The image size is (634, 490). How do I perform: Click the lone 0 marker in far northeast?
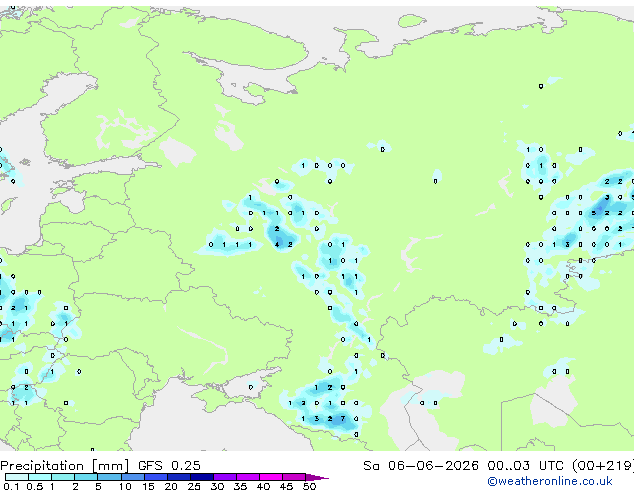(541, 86)
